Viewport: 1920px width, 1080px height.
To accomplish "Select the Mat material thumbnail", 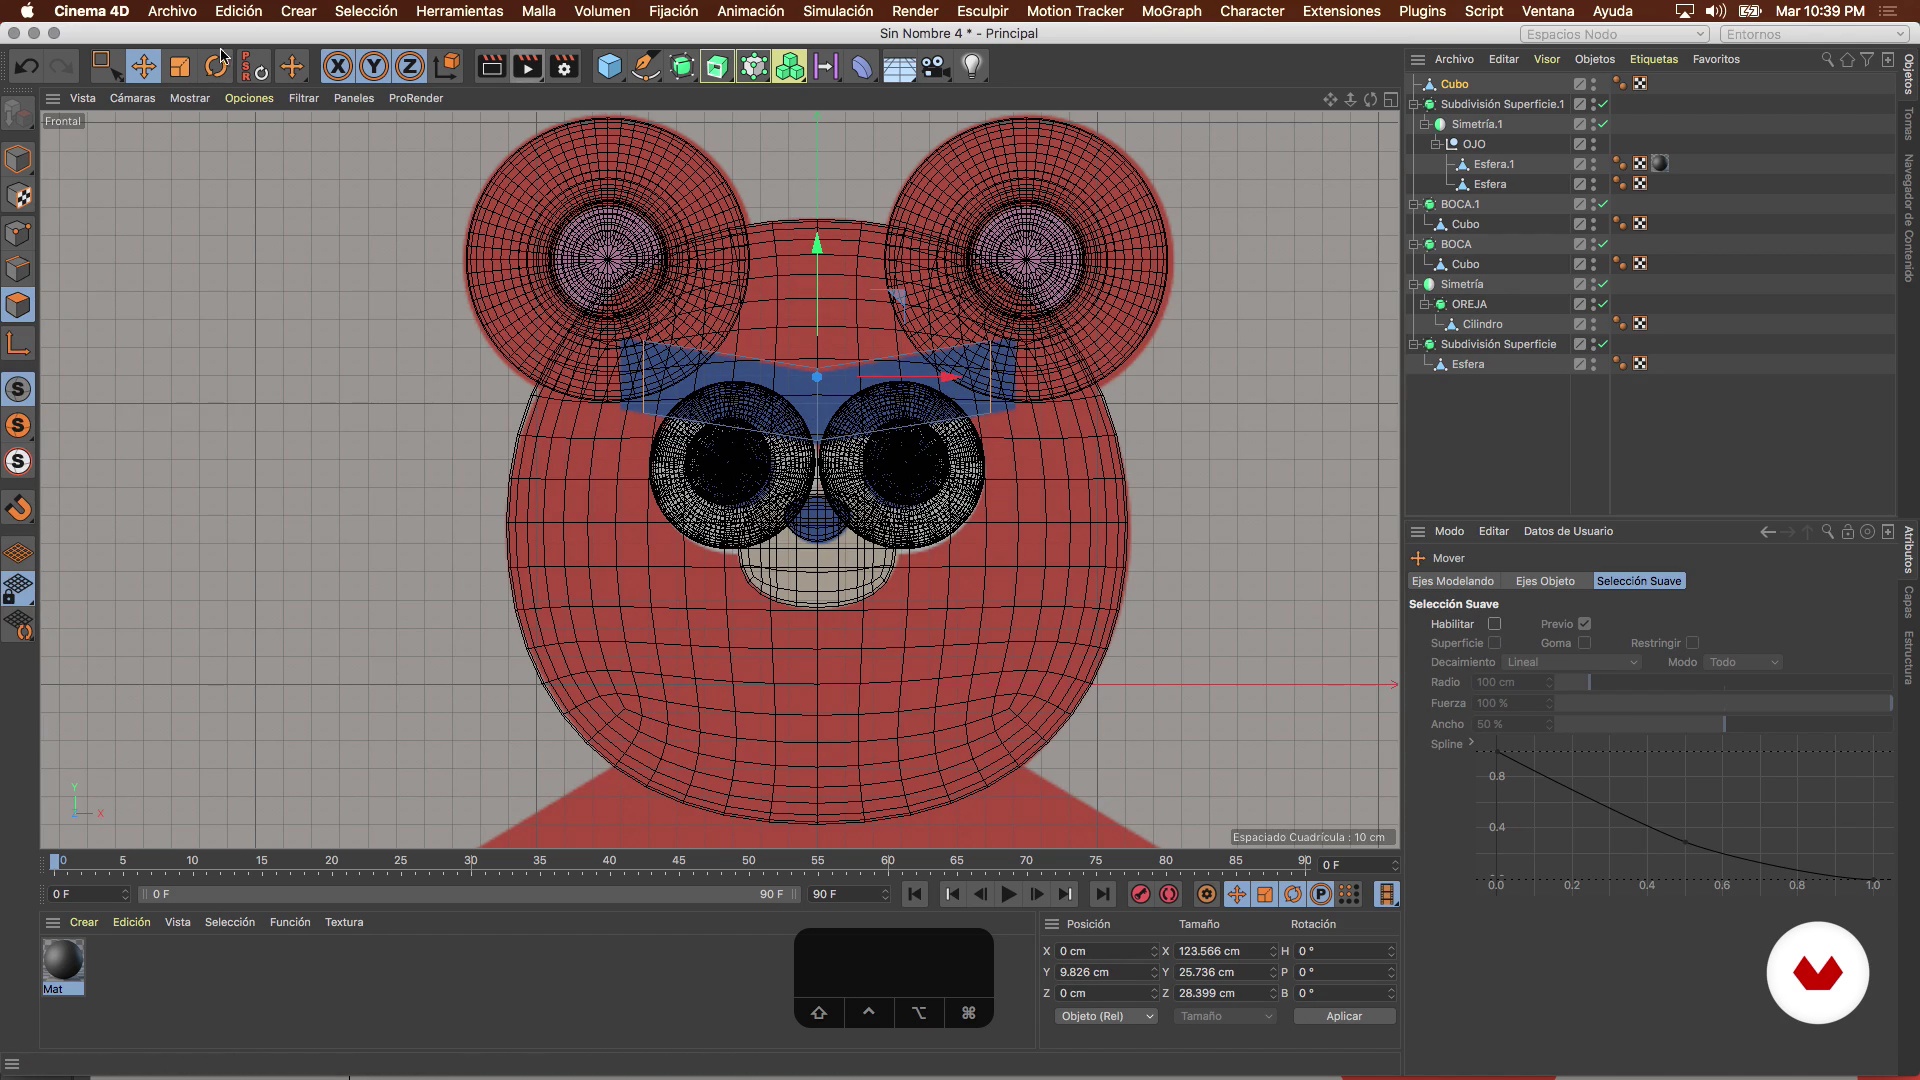I will tap(63, 967).
